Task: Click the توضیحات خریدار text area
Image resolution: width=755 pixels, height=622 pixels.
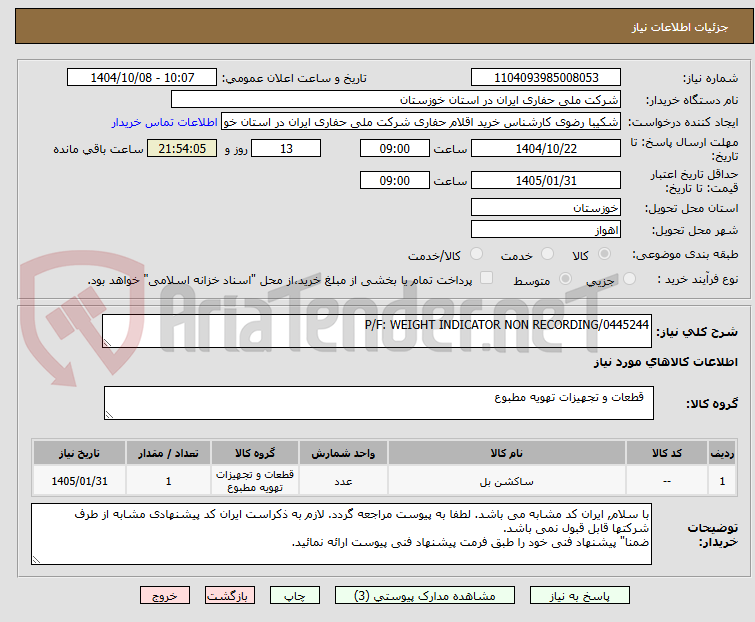Action: point(341,534)
